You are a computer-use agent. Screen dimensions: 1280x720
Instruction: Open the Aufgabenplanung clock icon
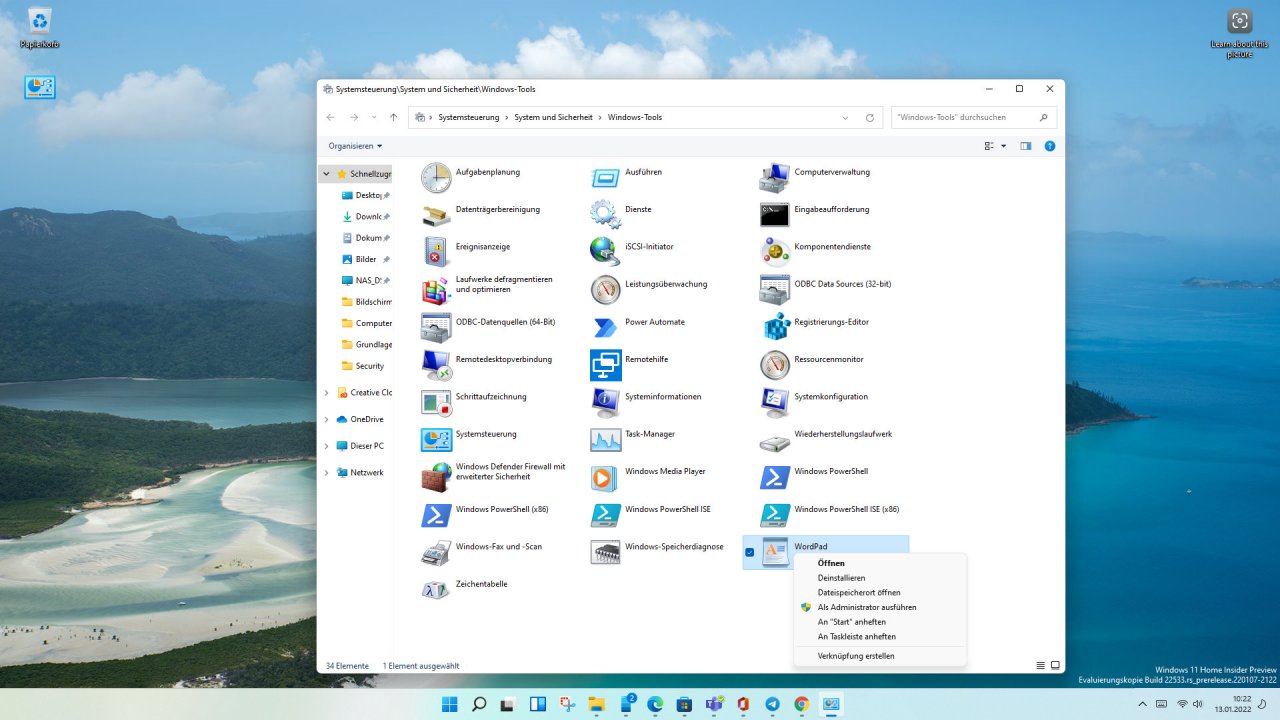tap(436, 178)
